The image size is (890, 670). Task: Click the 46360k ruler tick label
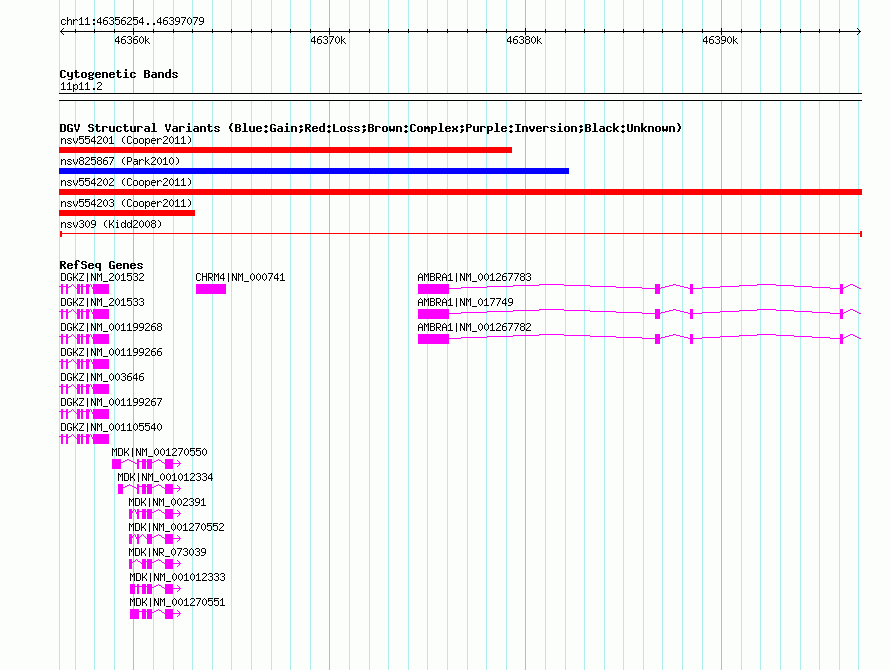(x=132, y=40)
